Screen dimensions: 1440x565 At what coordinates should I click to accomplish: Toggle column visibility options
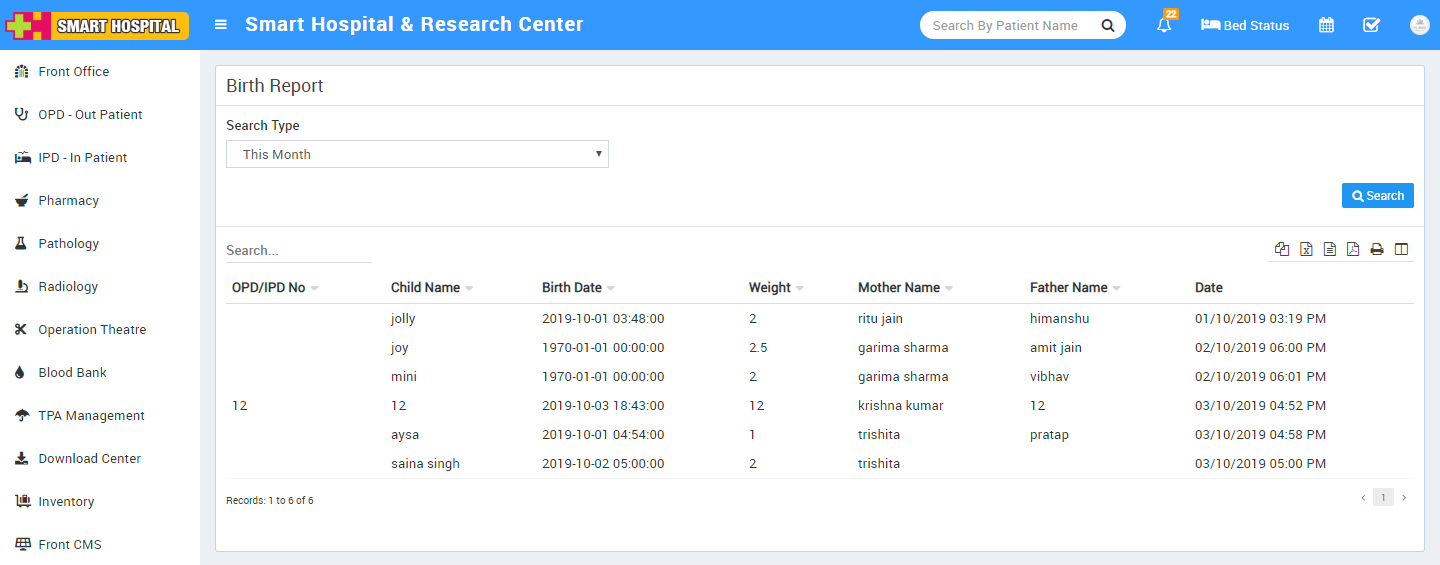point(1401,249)
